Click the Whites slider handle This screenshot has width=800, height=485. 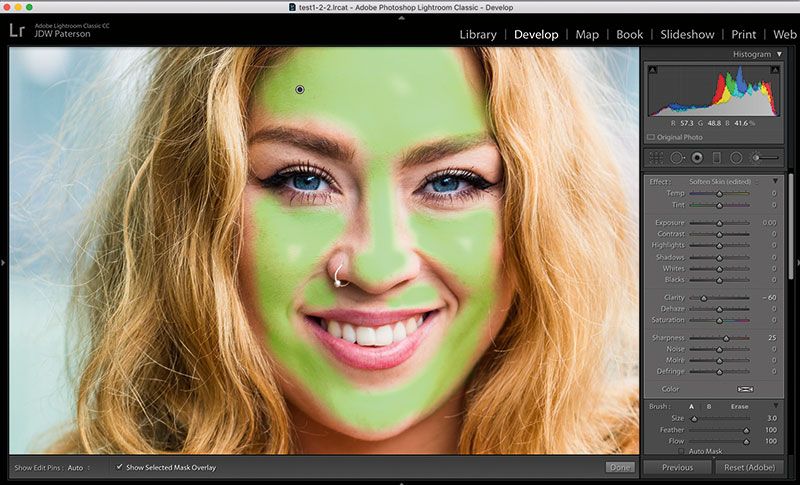coord(719,269)
